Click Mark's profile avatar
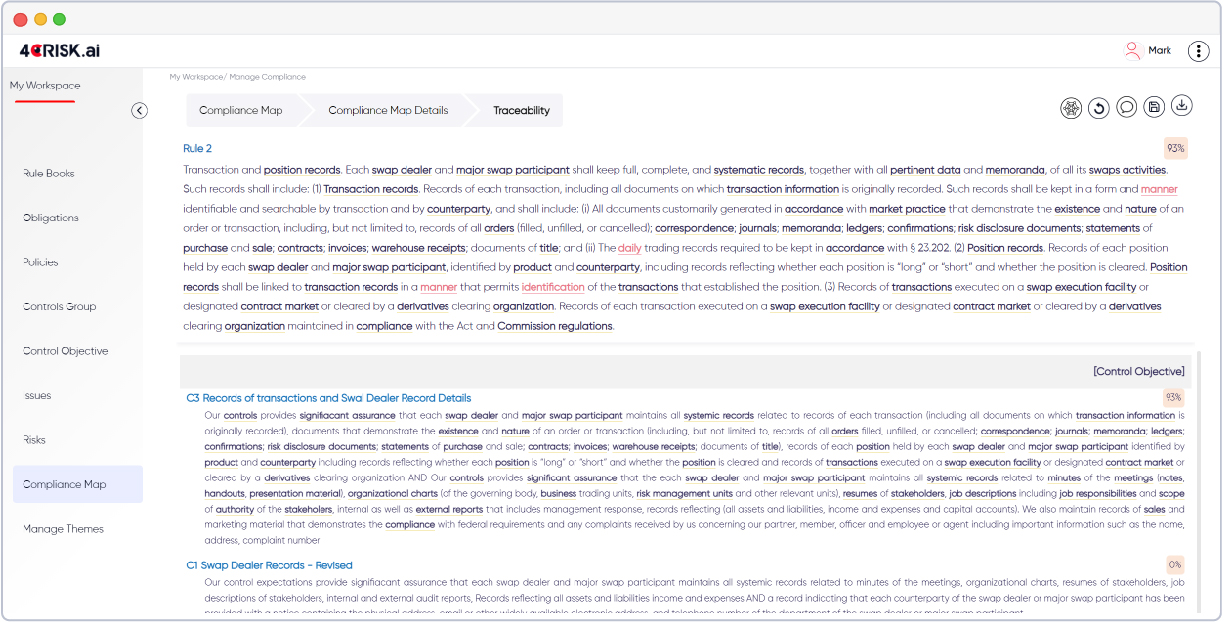 point(1132,50)
